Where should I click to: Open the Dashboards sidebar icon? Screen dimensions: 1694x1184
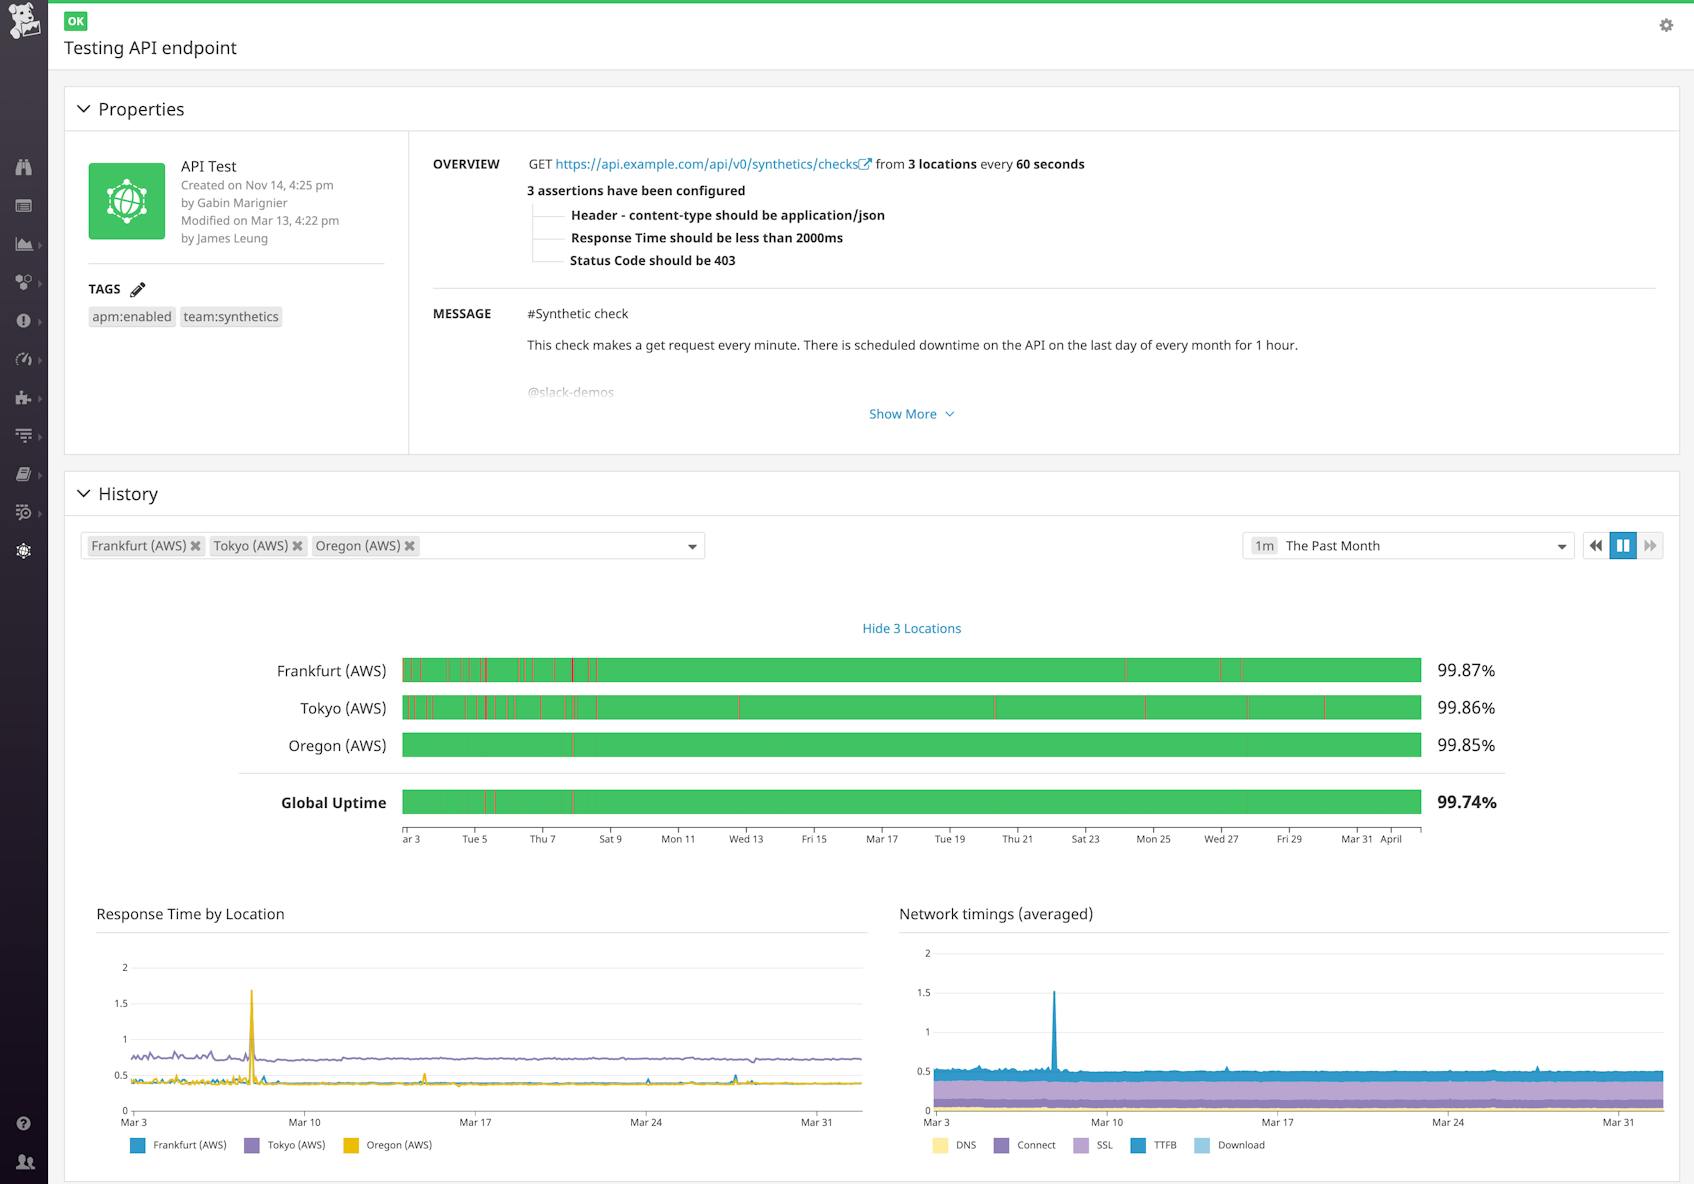(x=24, y=205)
